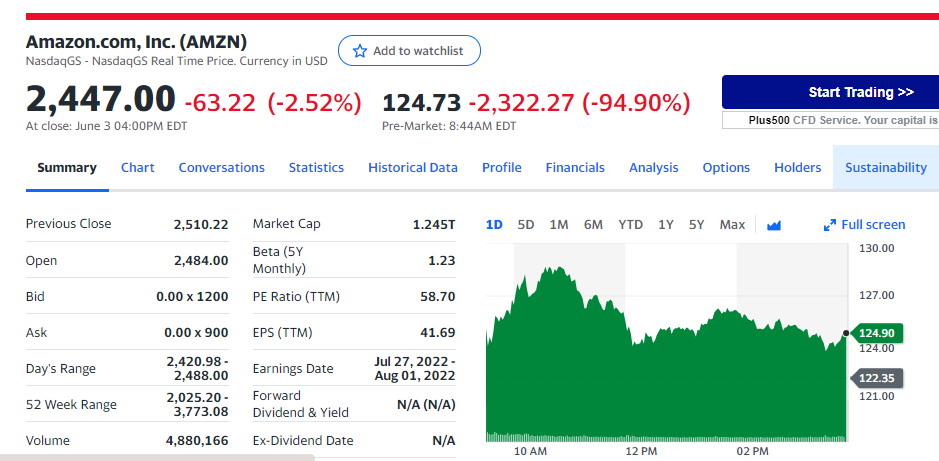The height and width of the screenshot is (461, 939).
Task: Open the Conversations tab
Action: (x=222, y=168)
